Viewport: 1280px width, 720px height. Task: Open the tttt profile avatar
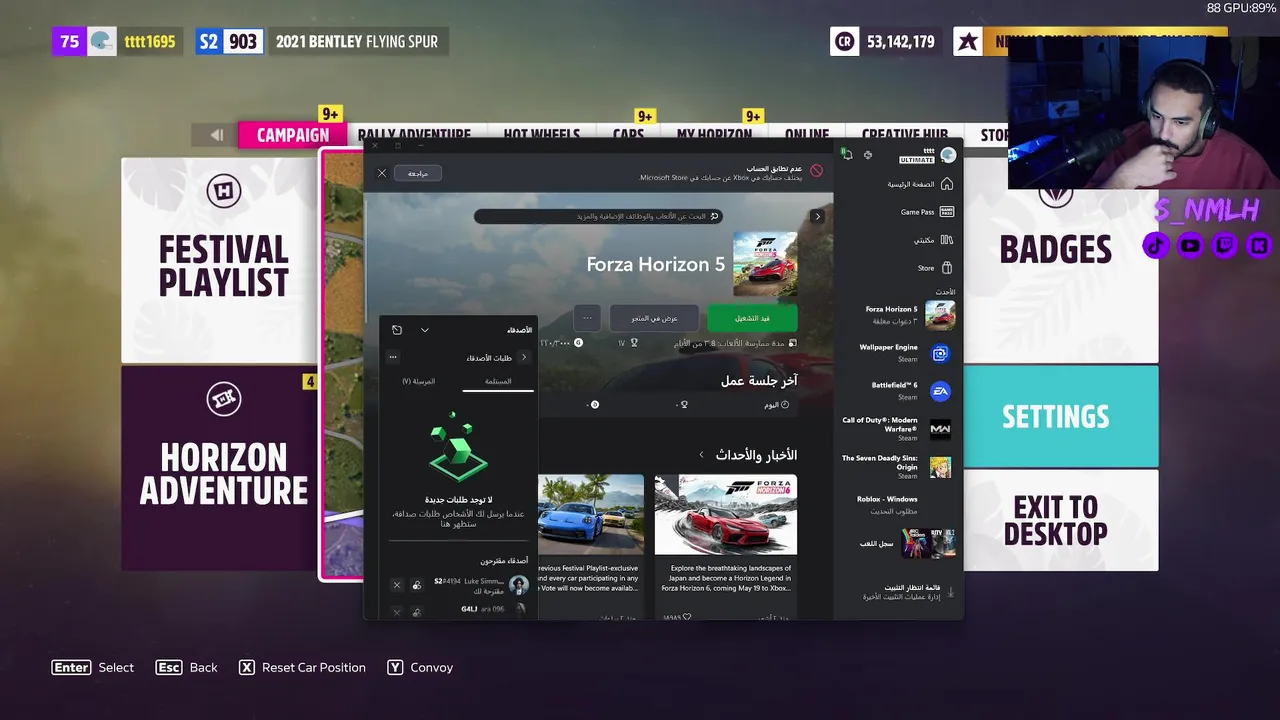pos(948,155)
